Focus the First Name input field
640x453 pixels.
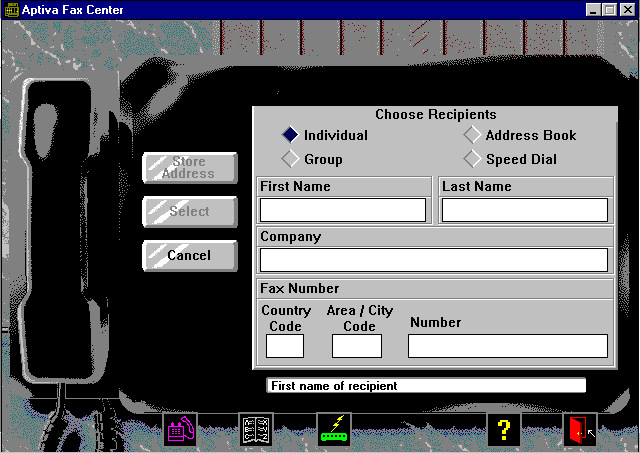[343, 210]
